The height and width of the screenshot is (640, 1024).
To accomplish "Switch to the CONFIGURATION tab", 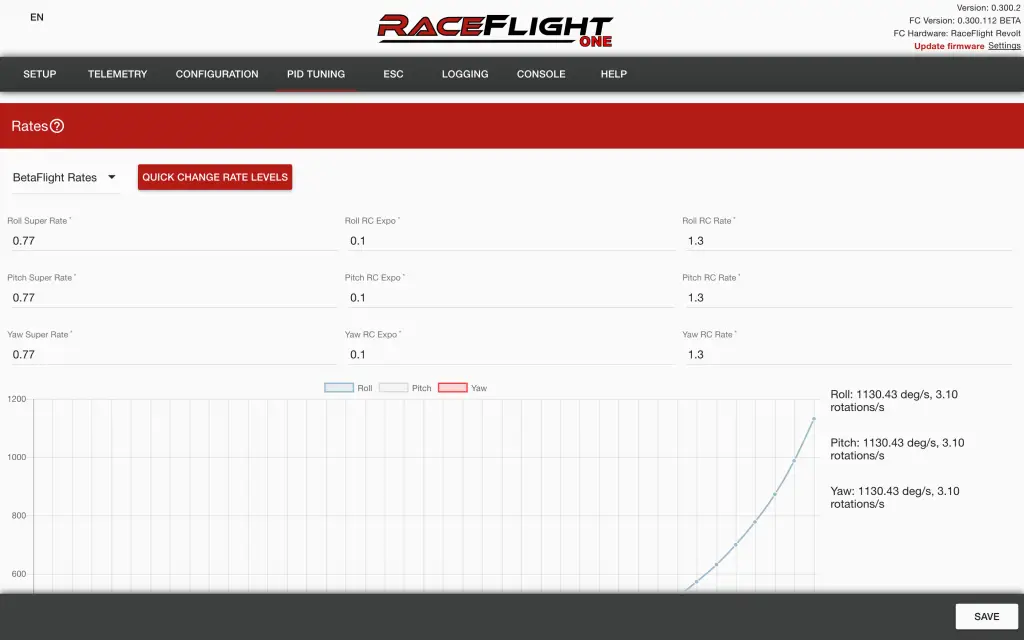I will (x=219, y=74).
